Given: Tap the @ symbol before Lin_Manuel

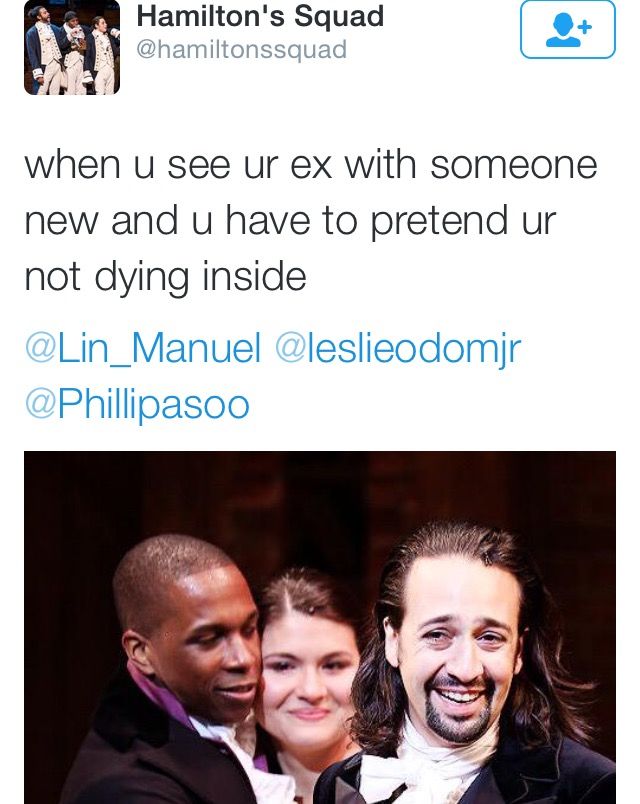Looking at the screenshot, I should (x=40, y=347).
